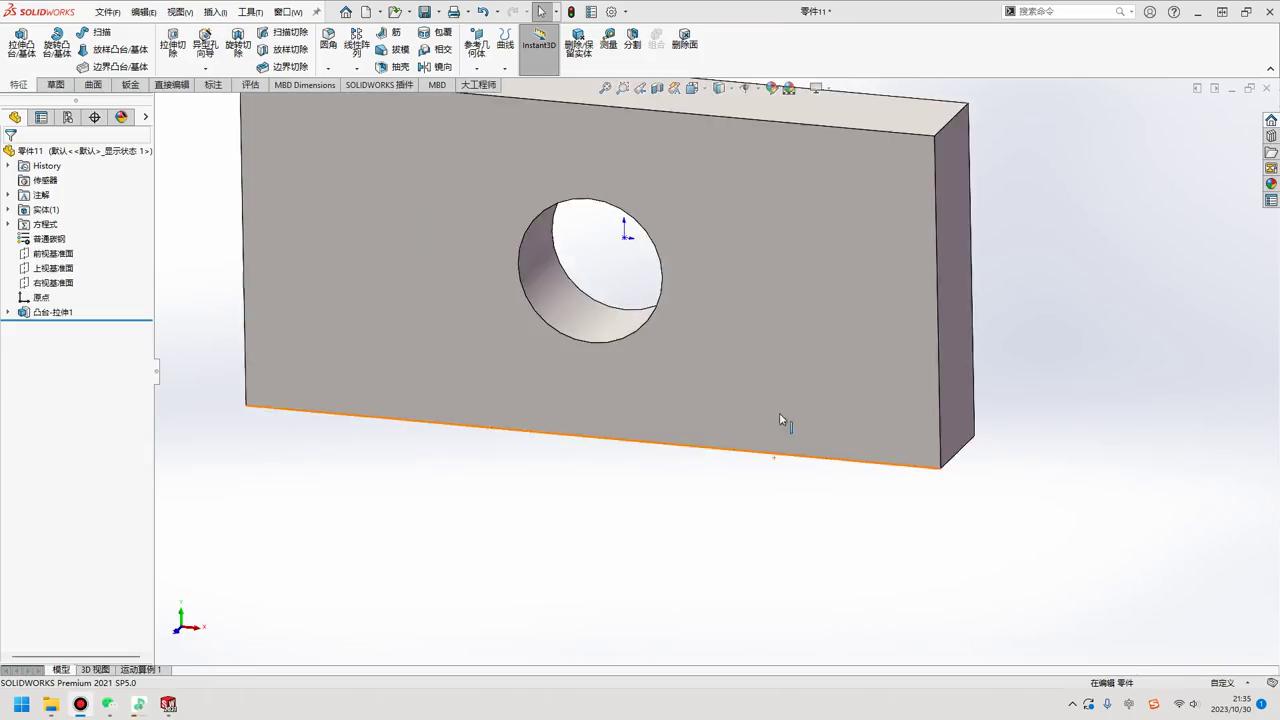Activate the 线性阵列 (Linear Pattern) tool
The height and width of the screenshot is (720, 1280).
[356, 41]
